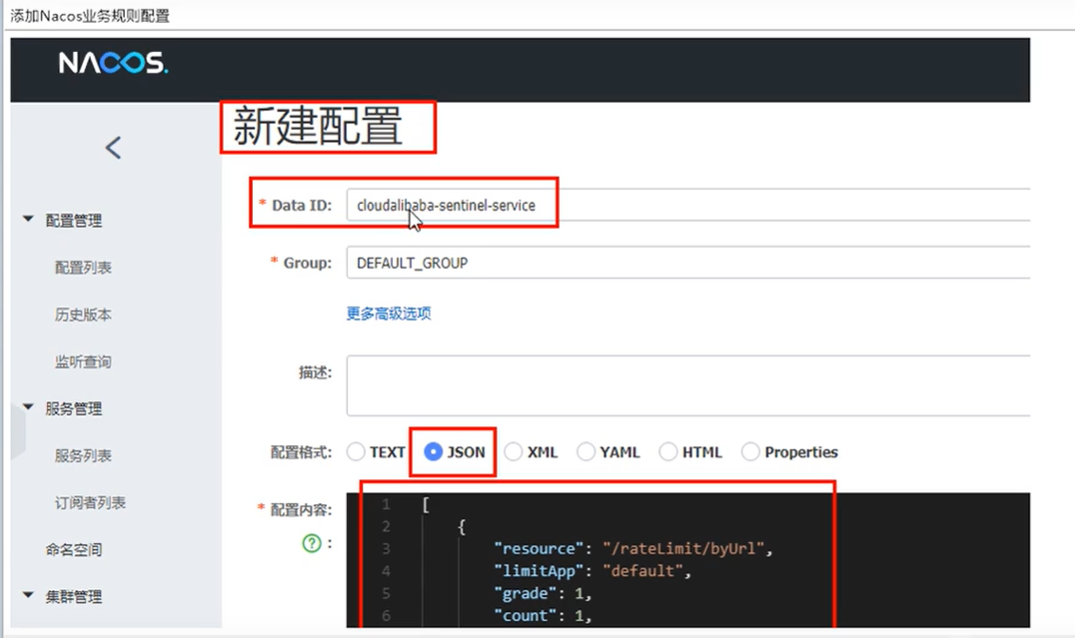
Task: Open 命名空间 in sidebar
Action: (73, 549)
